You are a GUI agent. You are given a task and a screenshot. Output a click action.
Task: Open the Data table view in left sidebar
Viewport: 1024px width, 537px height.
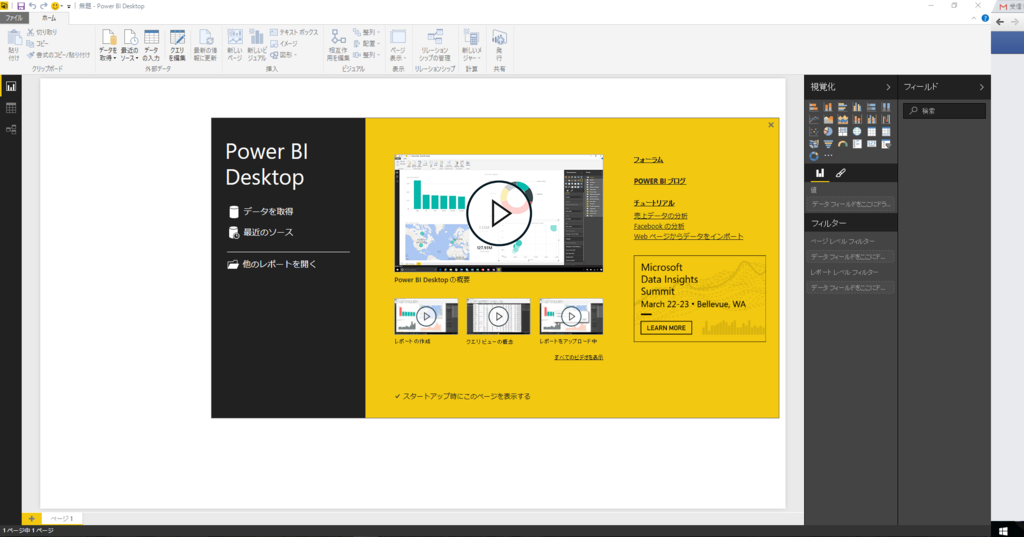tap(10, 108)
